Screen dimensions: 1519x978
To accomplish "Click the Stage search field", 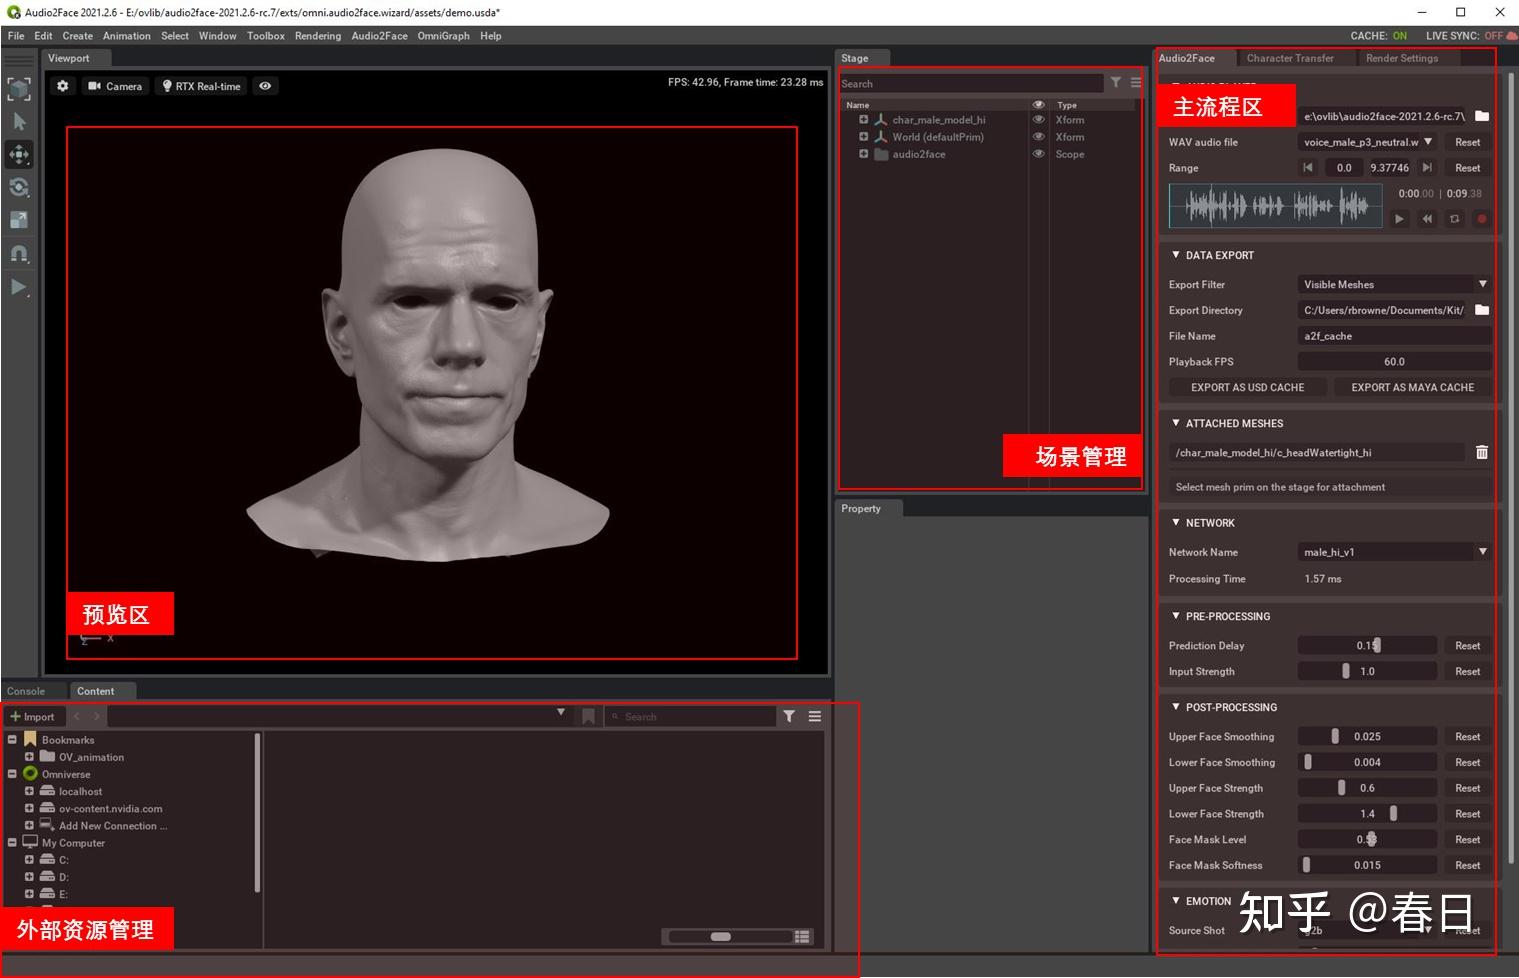I will pyautogui.click(x=970, y=84).
